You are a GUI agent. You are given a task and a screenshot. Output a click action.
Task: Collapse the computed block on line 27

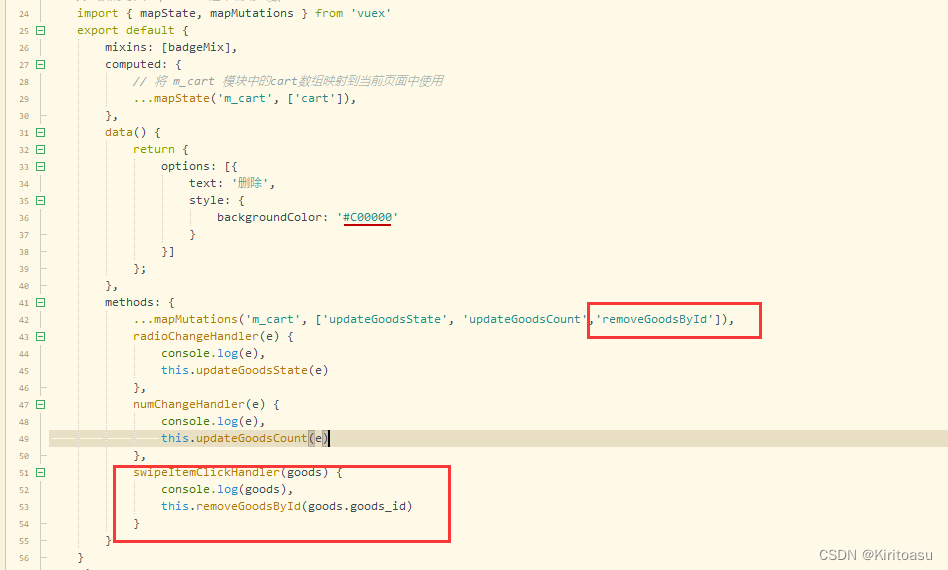(x=41, y=64)
